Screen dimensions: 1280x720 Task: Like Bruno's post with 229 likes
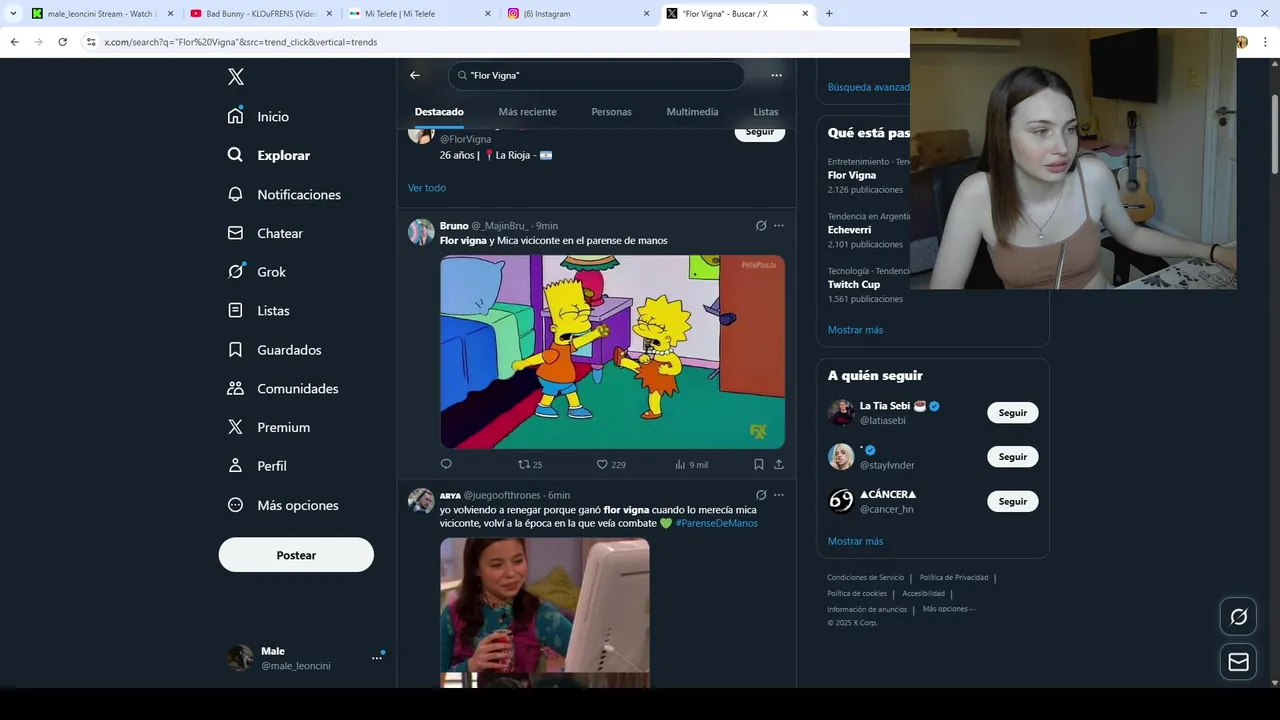[611, 464]
